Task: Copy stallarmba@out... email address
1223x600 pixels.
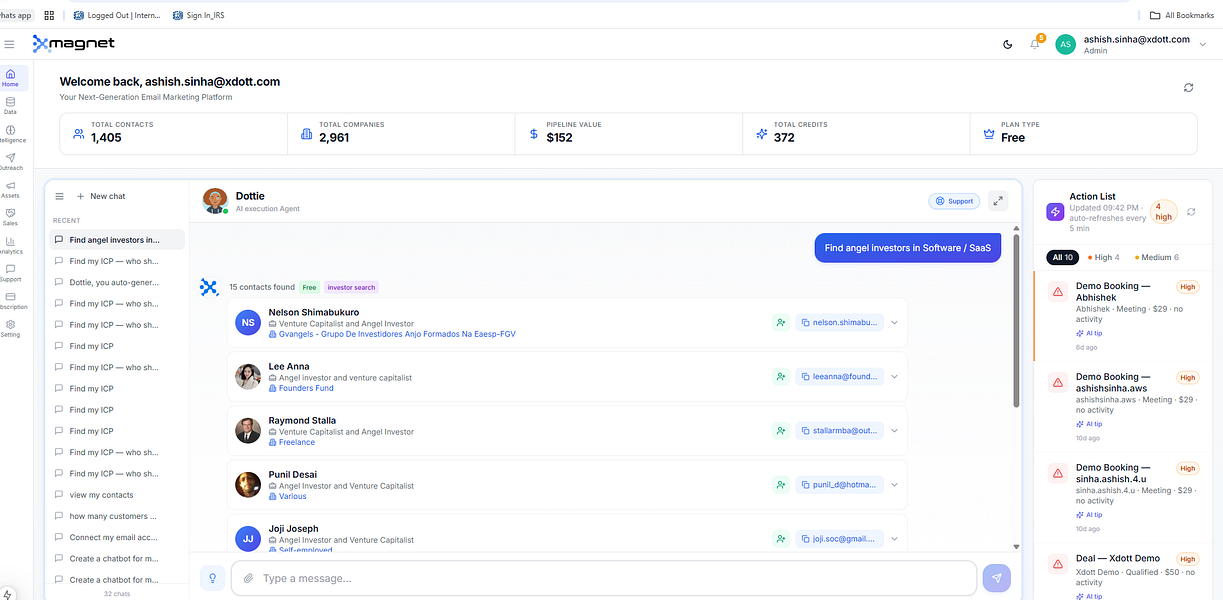Action: pyautogui.click(x=840, y=431)
